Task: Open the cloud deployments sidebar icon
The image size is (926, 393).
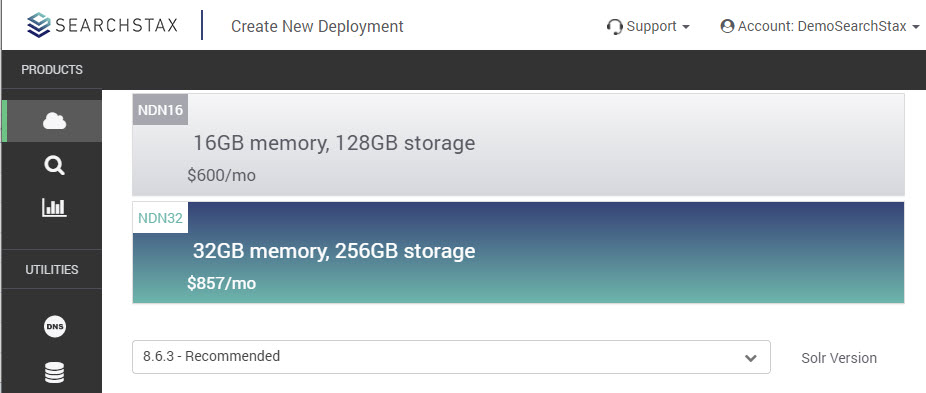Action: (54, 121)
